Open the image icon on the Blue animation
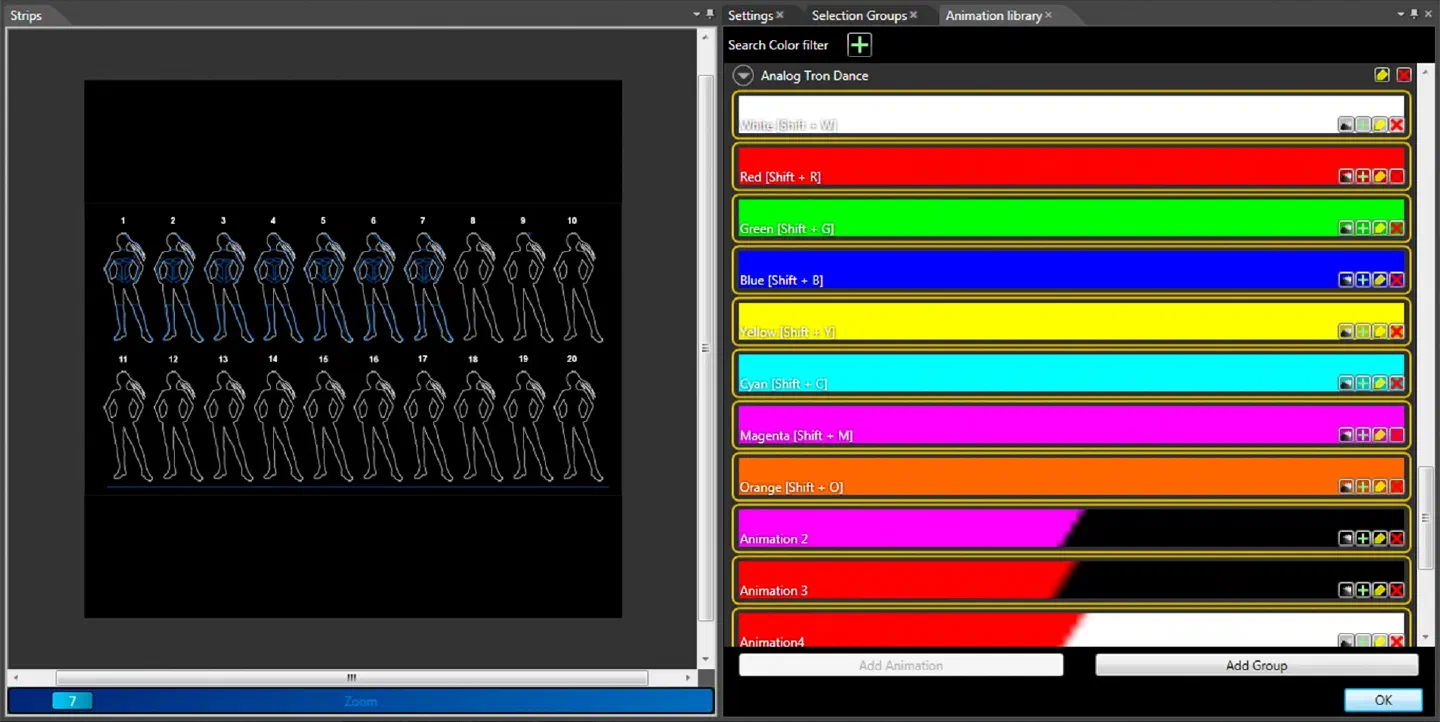Viewport: 1440px width, 722px height. pyautogui.click(x=1346, y=280)
